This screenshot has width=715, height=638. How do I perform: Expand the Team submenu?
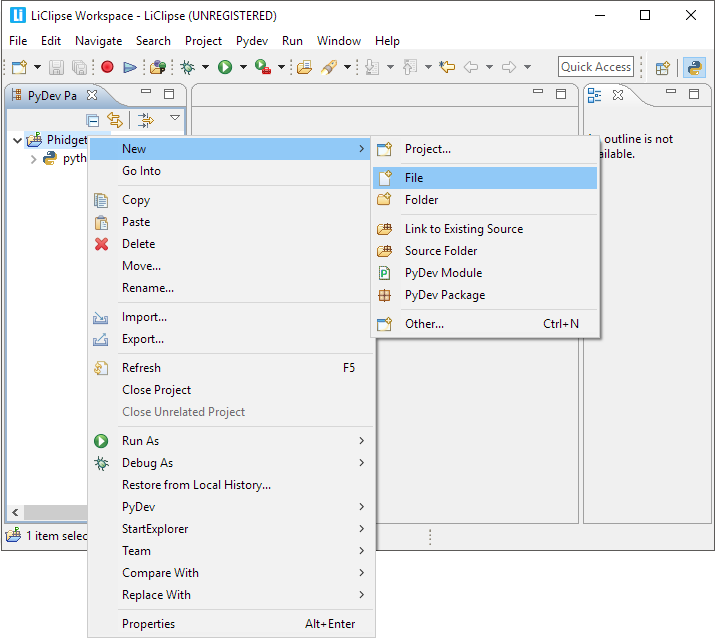click(231, 551)
